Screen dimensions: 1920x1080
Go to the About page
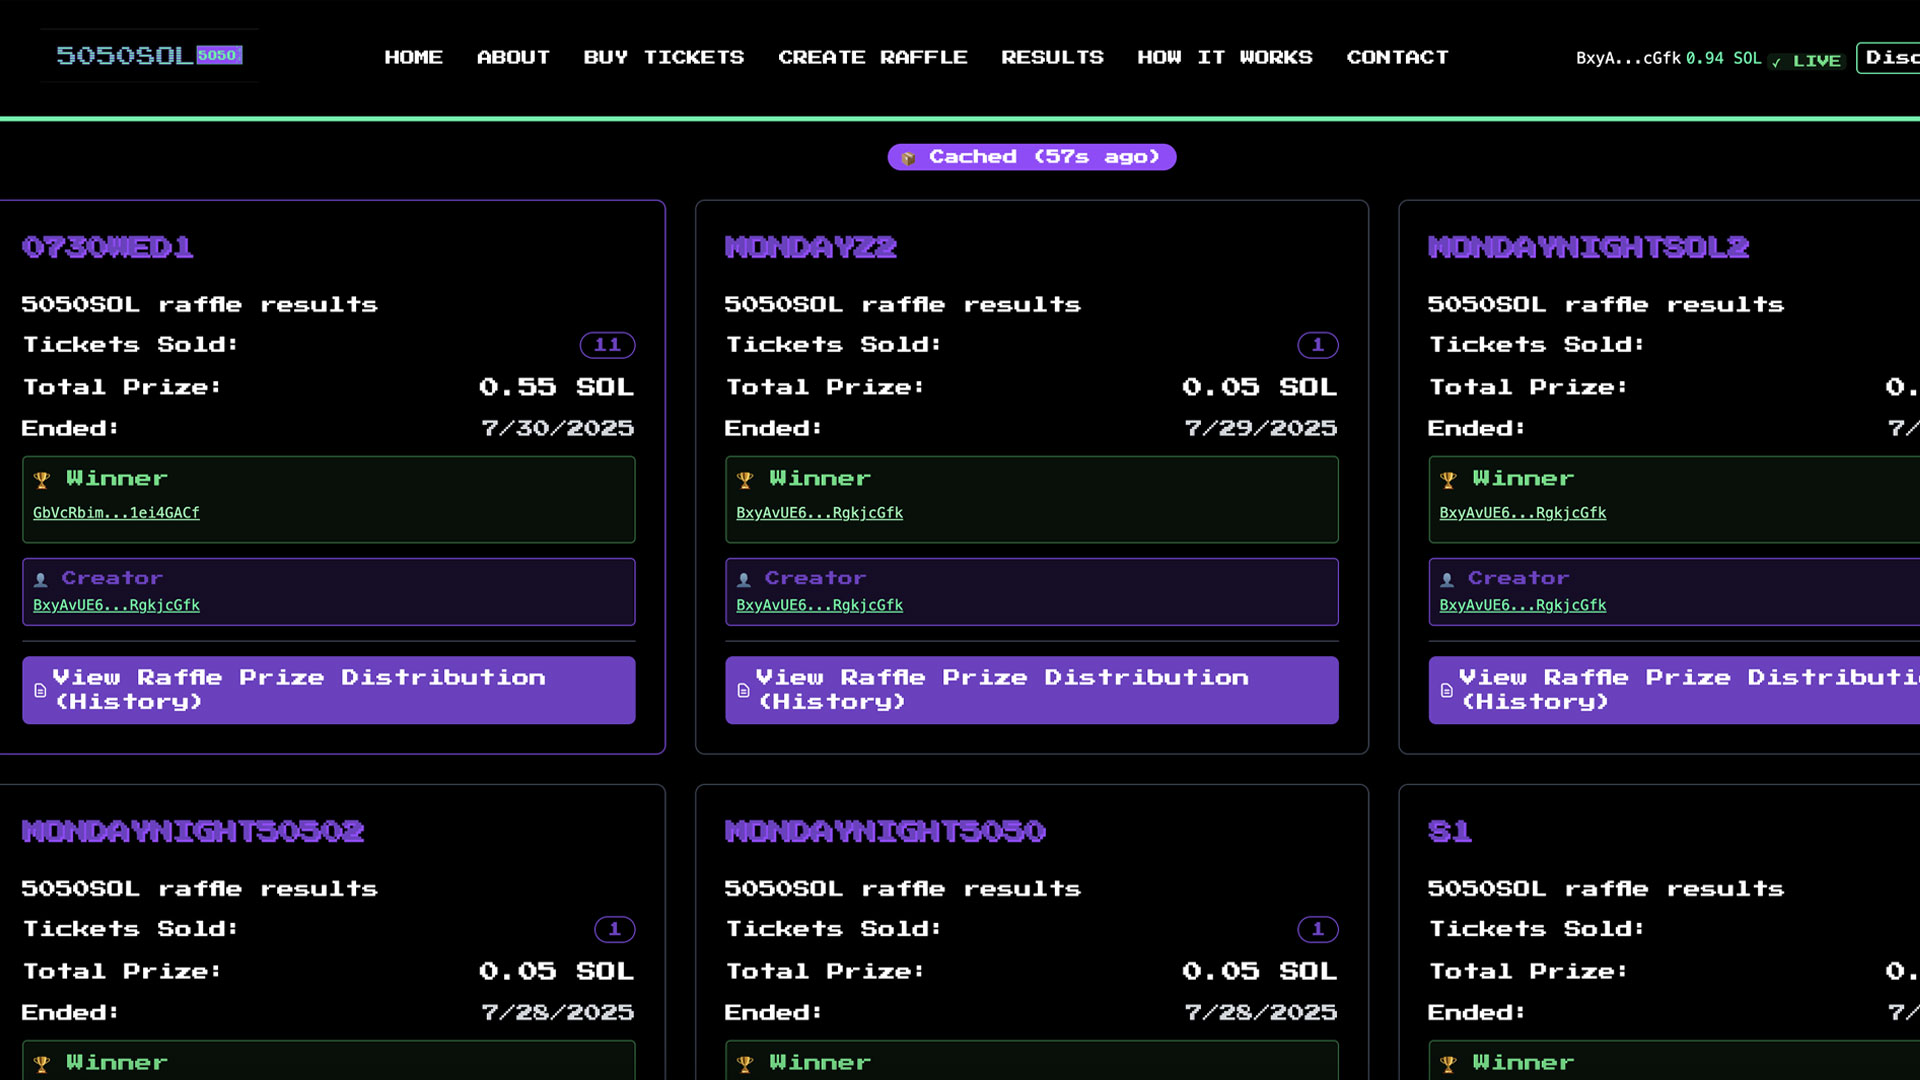coord(513,57)
